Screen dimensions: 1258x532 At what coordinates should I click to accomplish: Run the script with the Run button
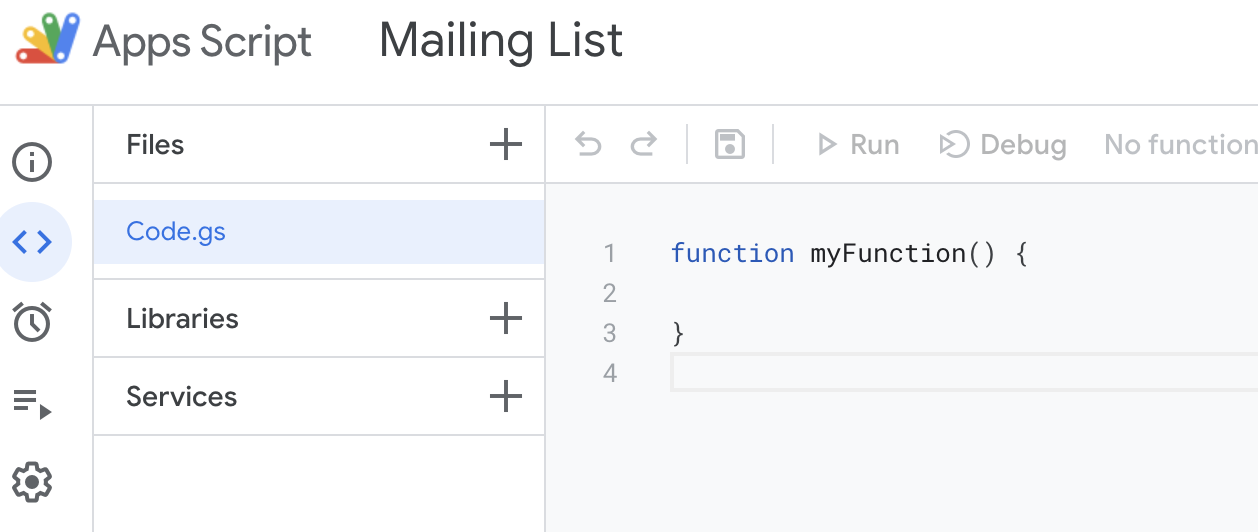[858, 145]
